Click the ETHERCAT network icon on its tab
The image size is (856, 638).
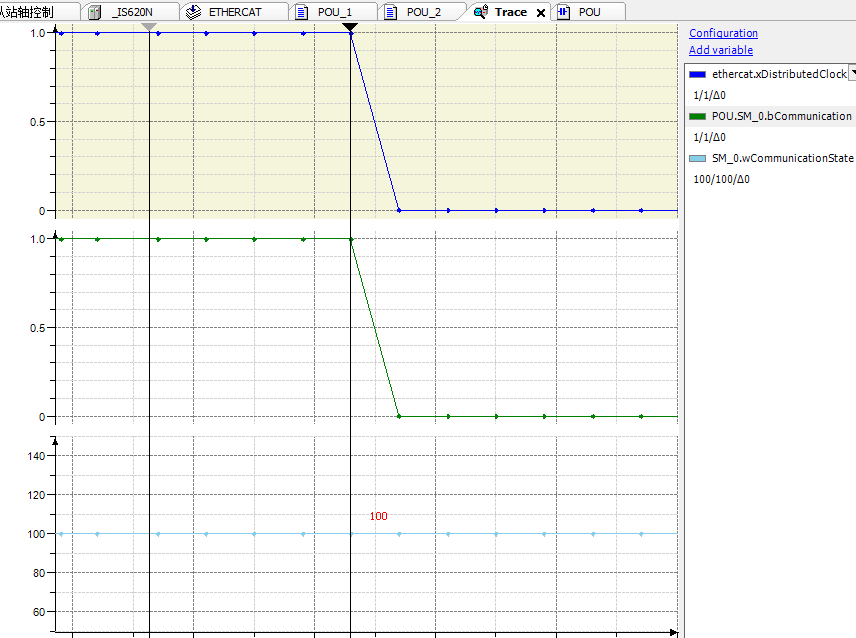(x=191, y=12)
